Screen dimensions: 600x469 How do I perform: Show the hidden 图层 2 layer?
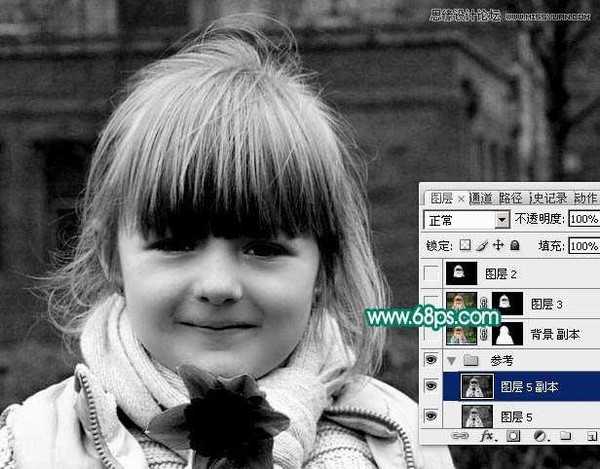click(431, 273)
